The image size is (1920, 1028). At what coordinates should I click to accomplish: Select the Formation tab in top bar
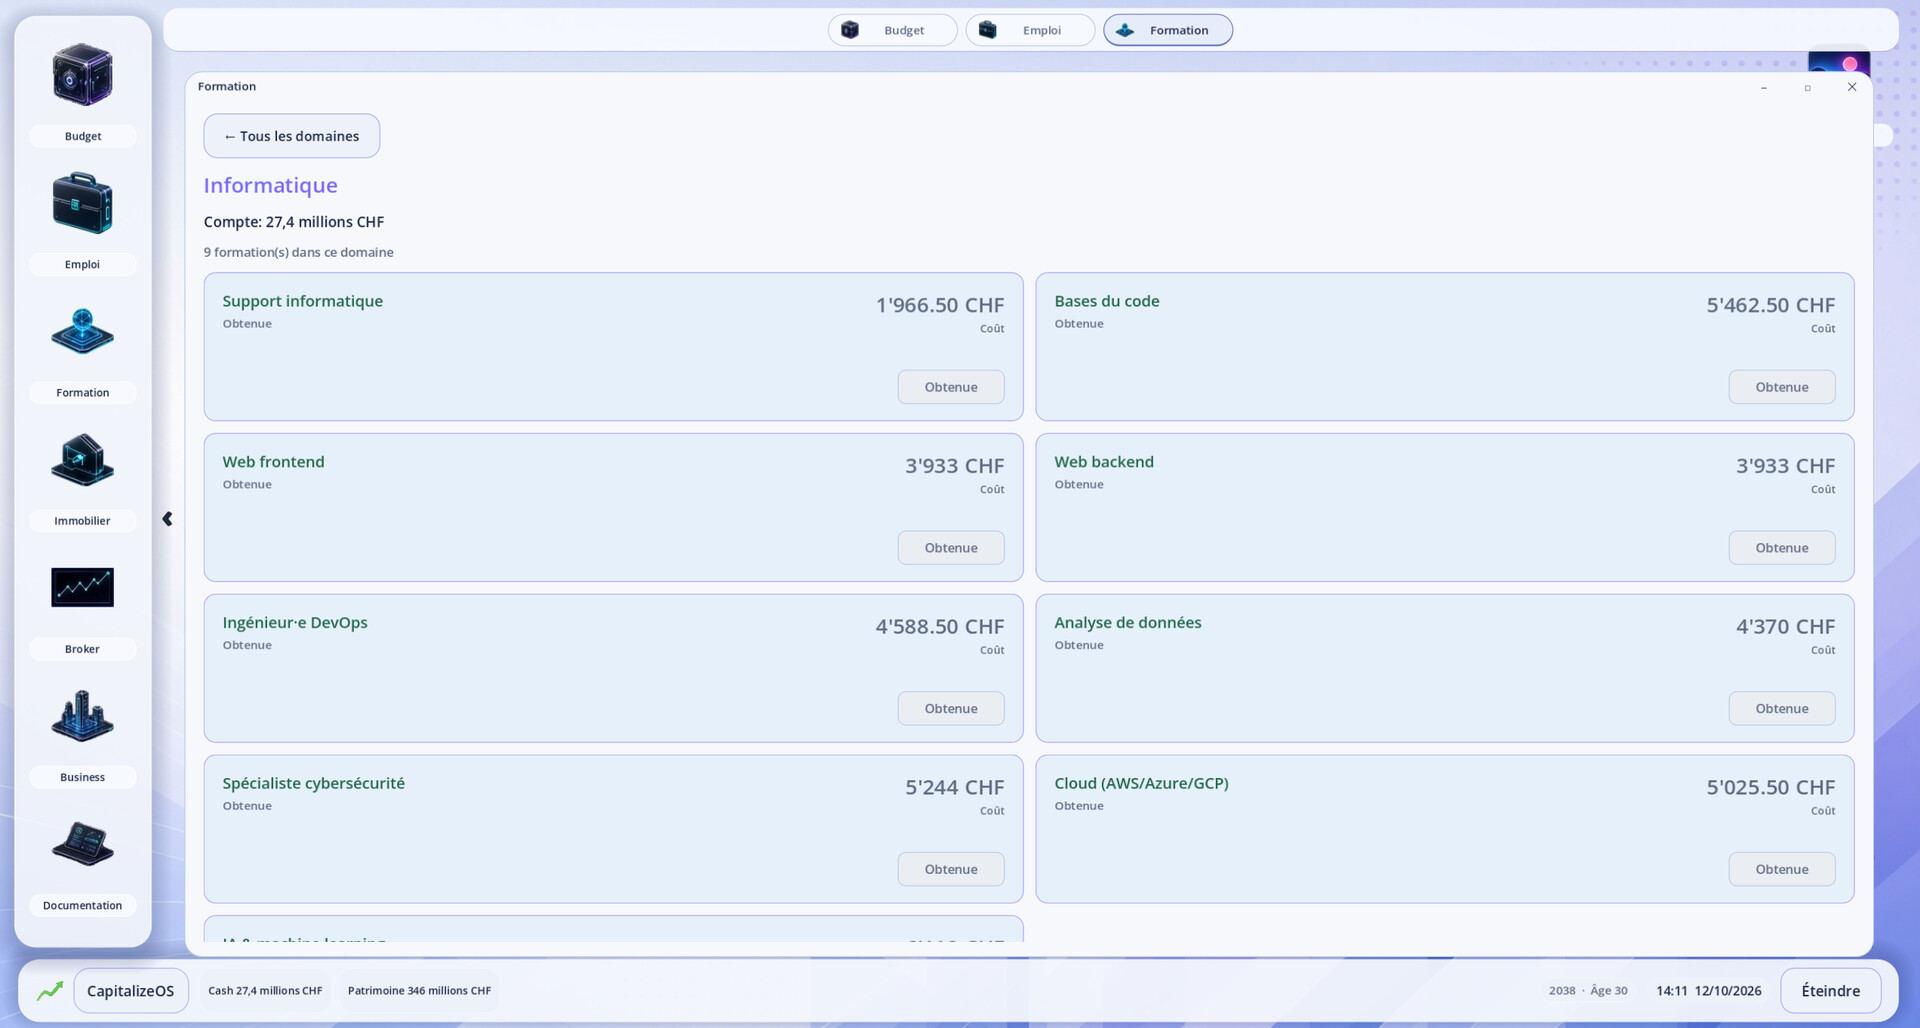coord(1168,30)
